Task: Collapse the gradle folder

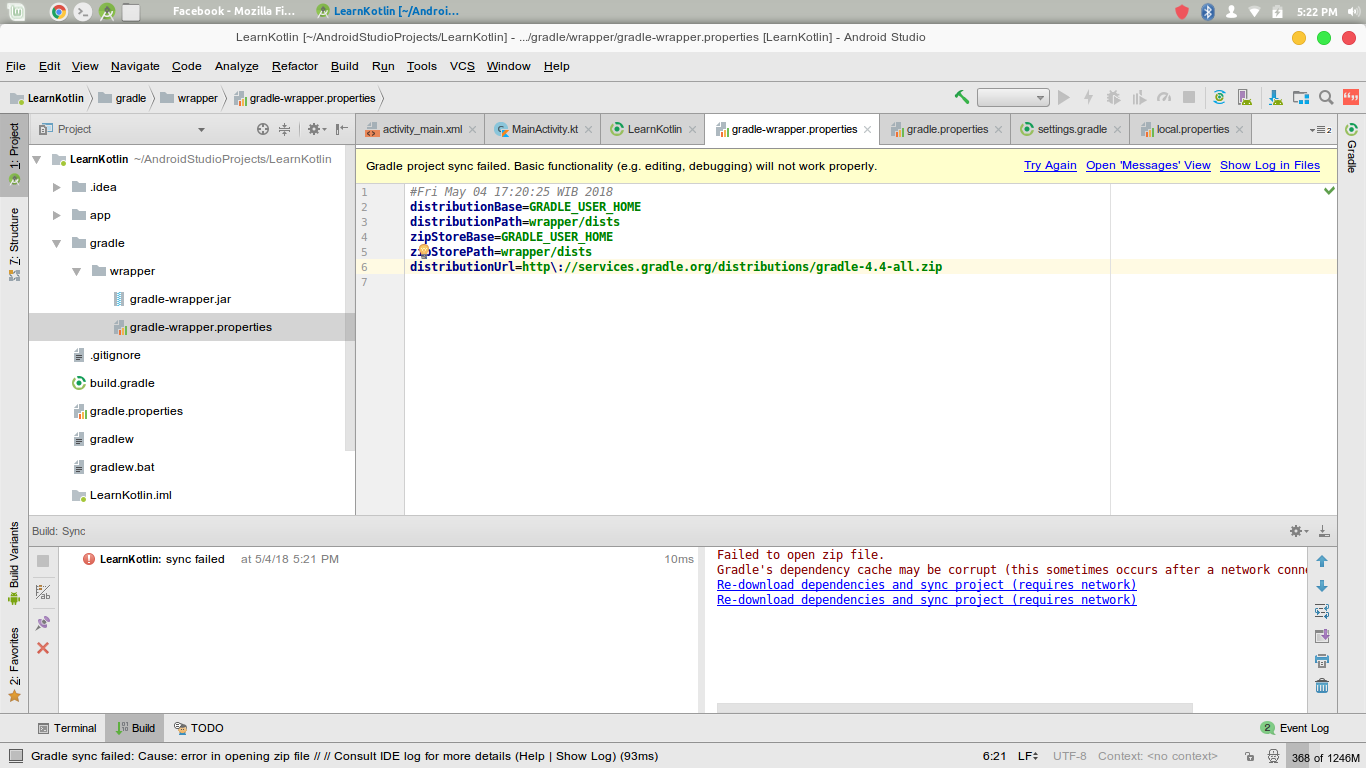Action: 57,243
